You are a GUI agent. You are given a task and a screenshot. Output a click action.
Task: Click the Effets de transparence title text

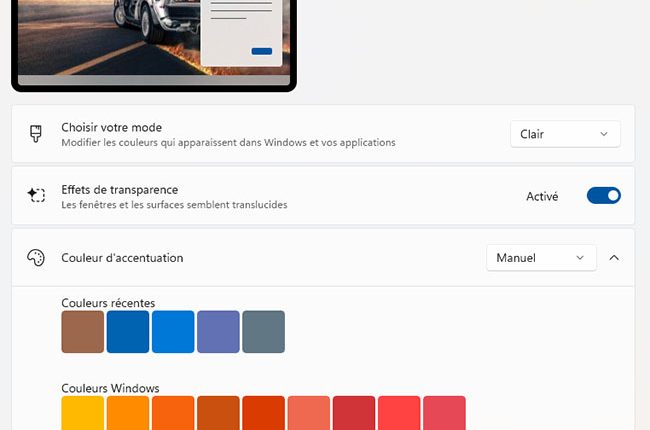pyautogui.click(x=120, y=190)
